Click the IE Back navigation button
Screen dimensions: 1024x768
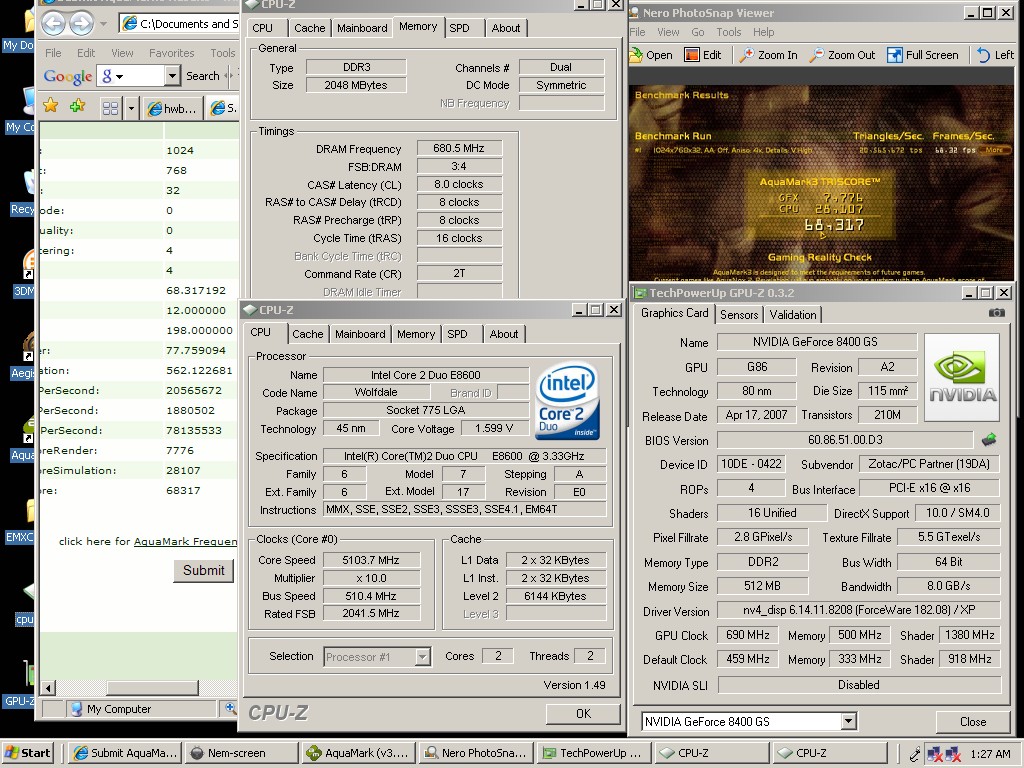[54, 24]
